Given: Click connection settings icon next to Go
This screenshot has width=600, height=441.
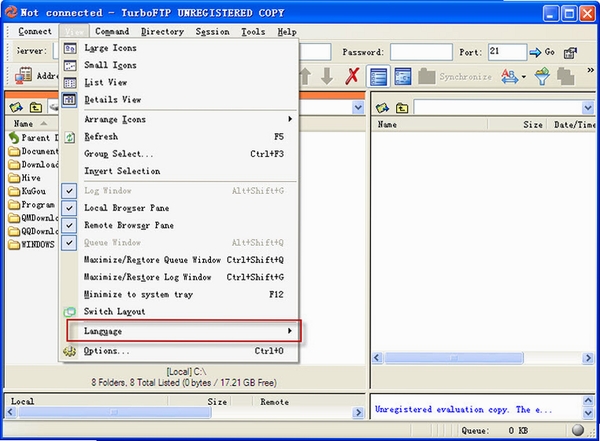Looking at the screenshot, I should tap(571, 52).
